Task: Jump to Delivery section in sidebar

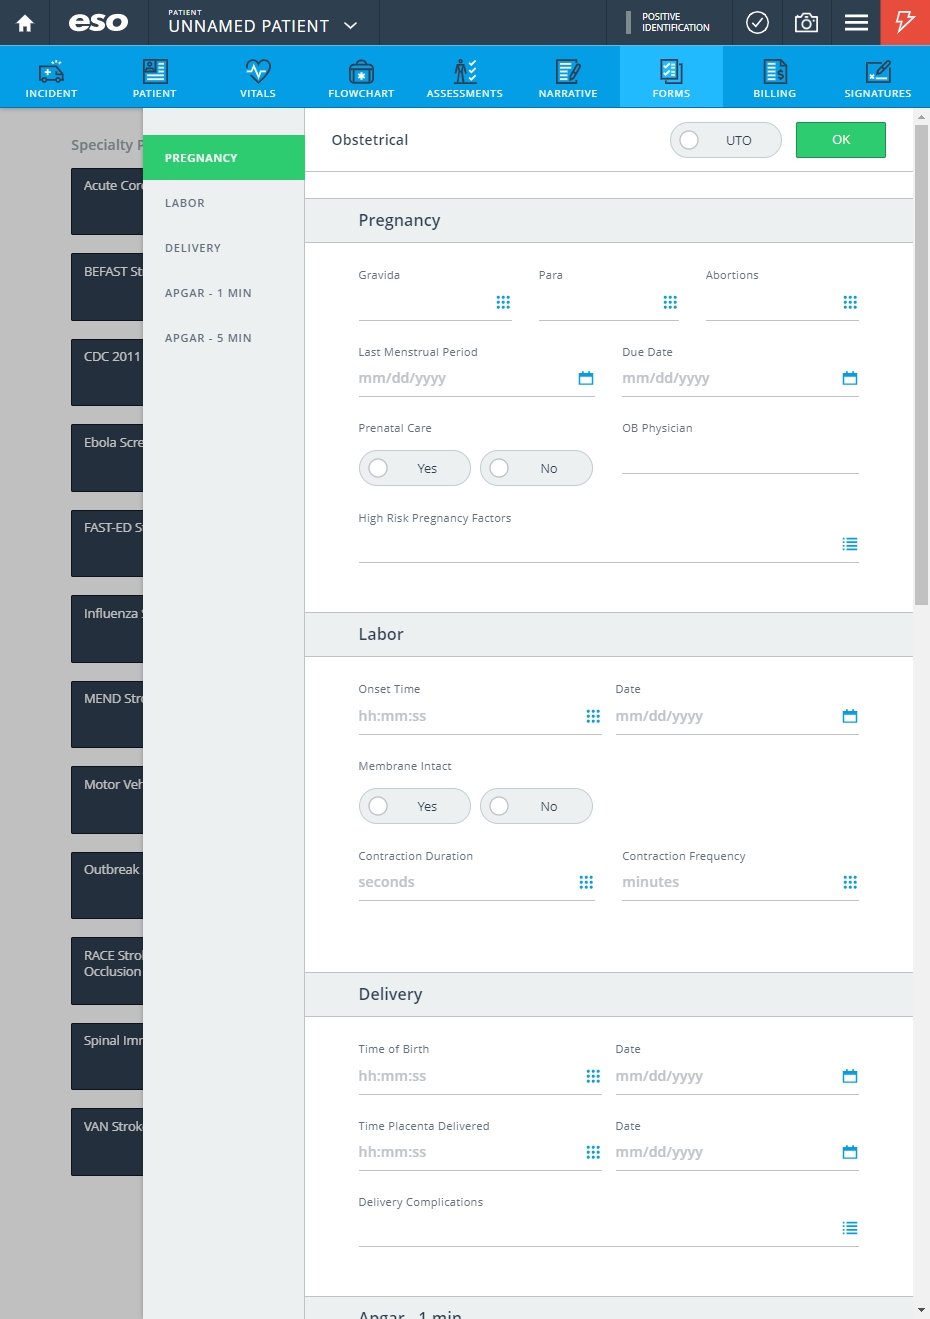Action: [x=224, y=248]
